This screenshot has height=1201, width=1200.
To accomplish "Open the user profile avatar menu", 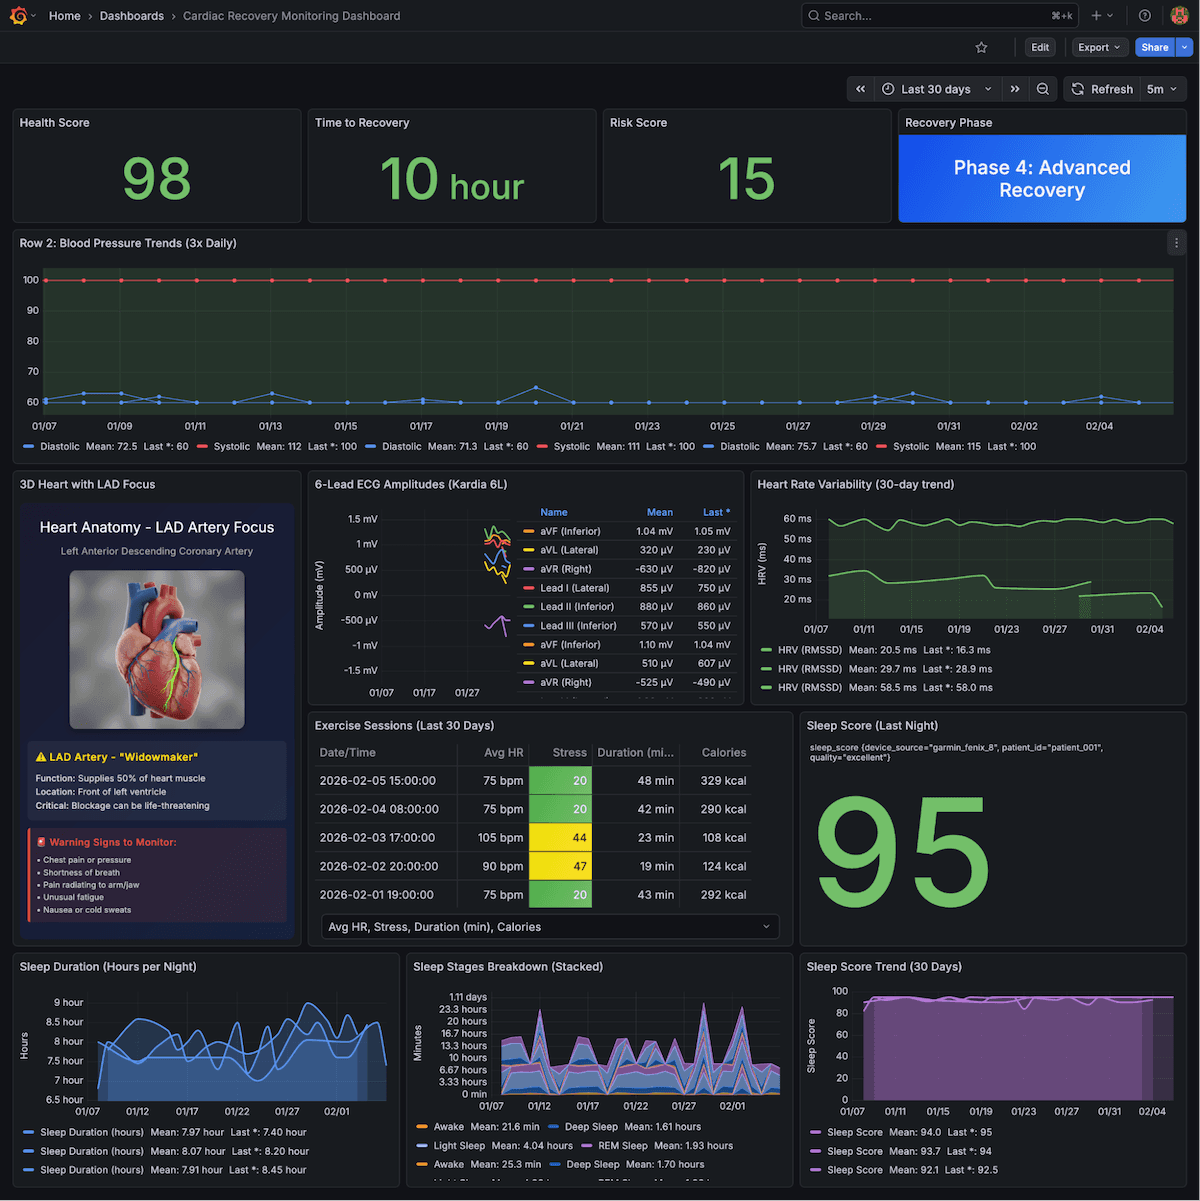I will [x=1180, y=15].
